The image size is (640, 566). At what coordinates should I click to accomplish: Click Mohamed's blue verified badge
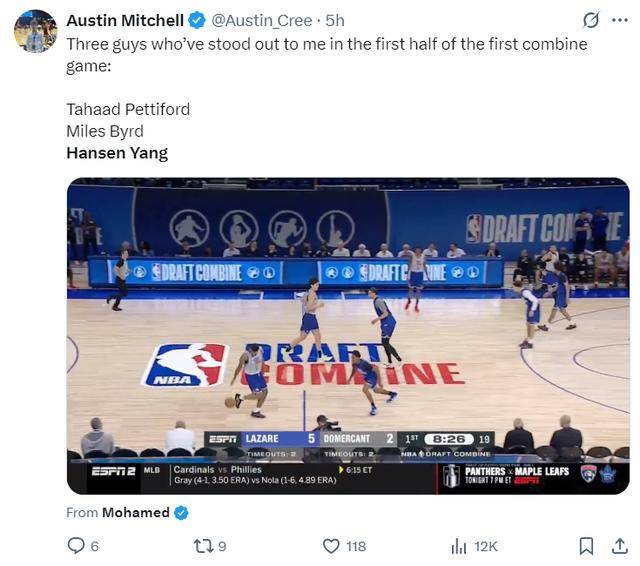pyautogui.click(x=181, y=513)
